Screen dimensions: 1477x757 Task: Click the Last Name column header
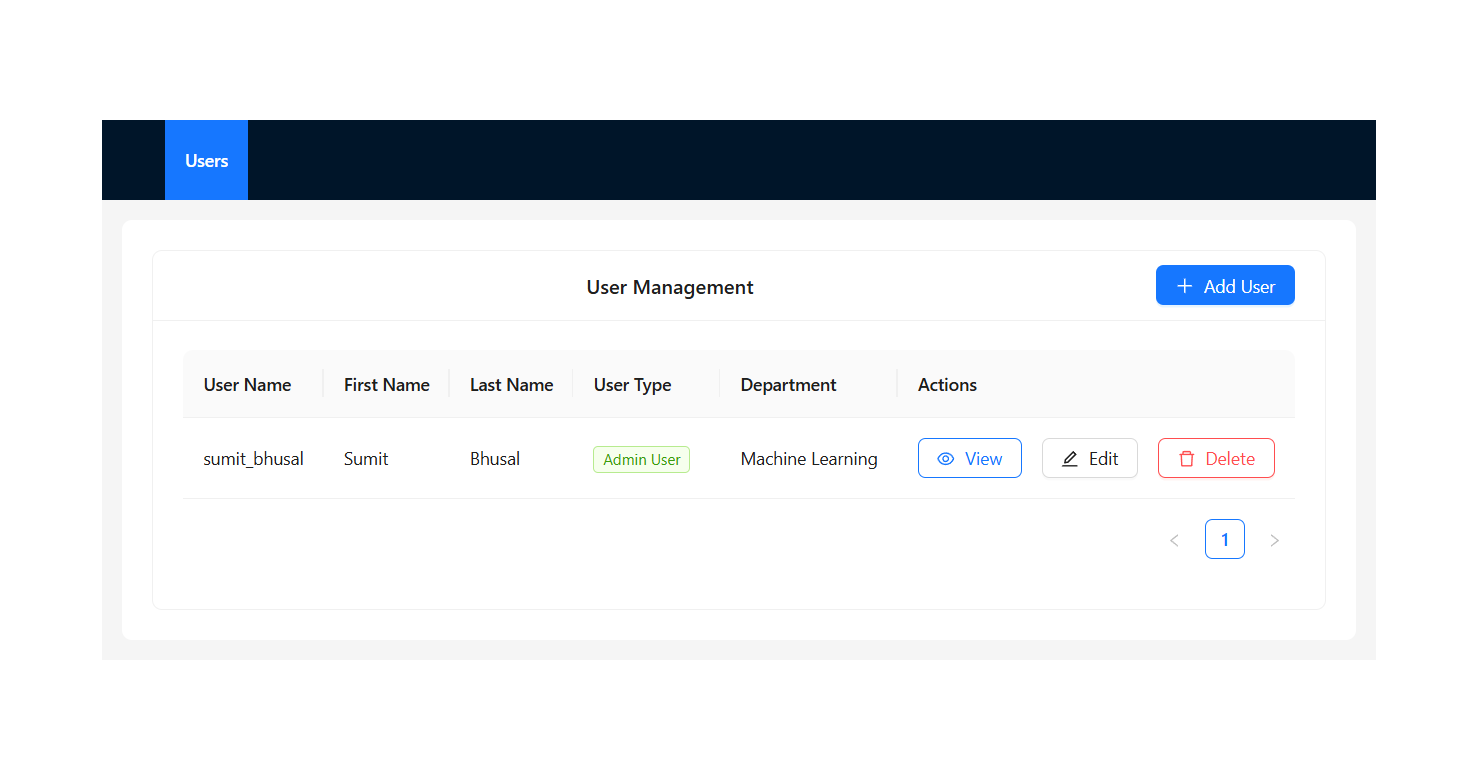coord(511,385)
